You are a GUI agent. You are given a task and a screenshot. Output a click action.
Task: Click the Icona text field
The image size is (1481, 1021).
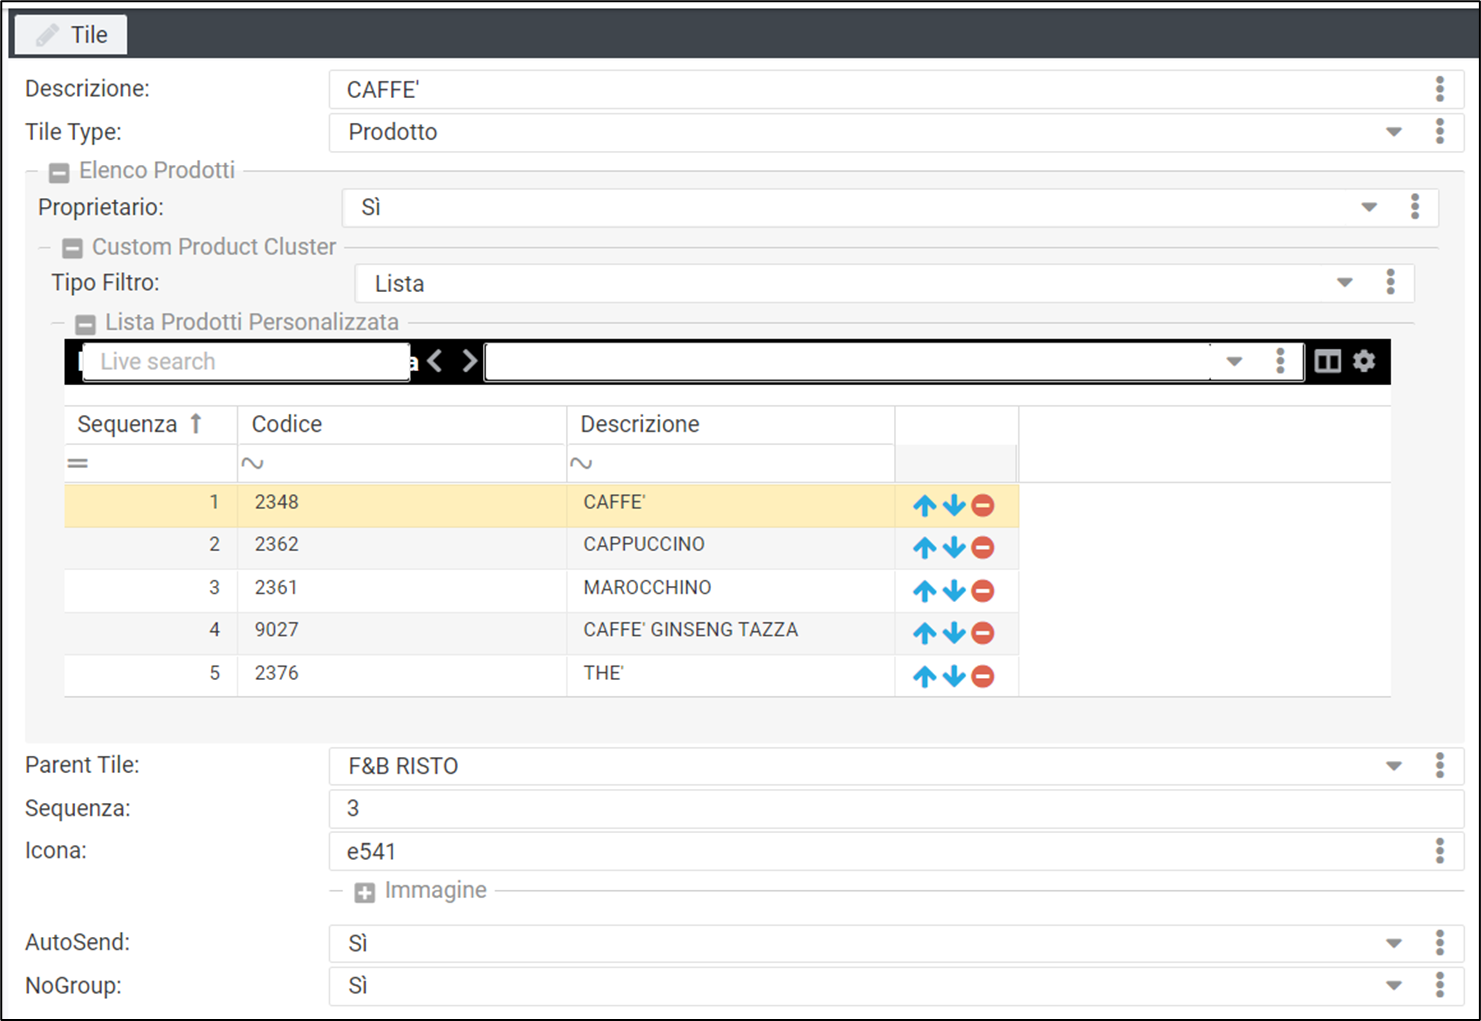coord(880,851)
